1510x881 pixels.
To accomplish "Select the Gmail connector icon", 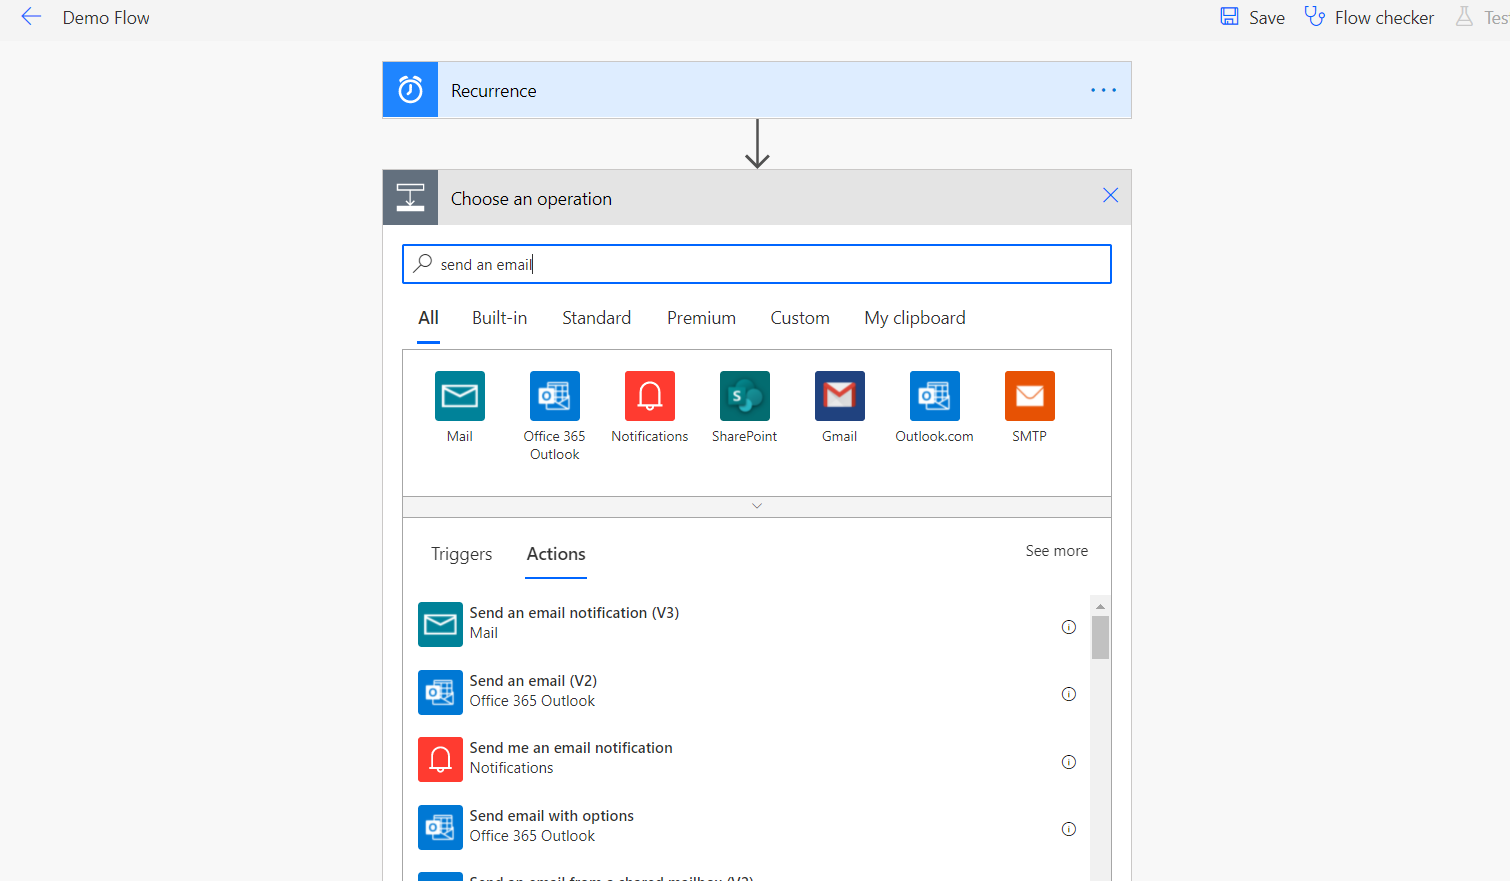I will tap(839, 395).
